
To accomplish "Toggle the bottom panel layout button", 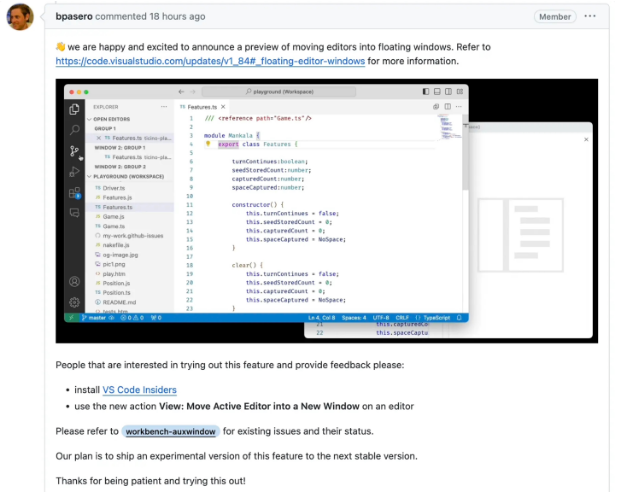I will [x=437, y=92].
